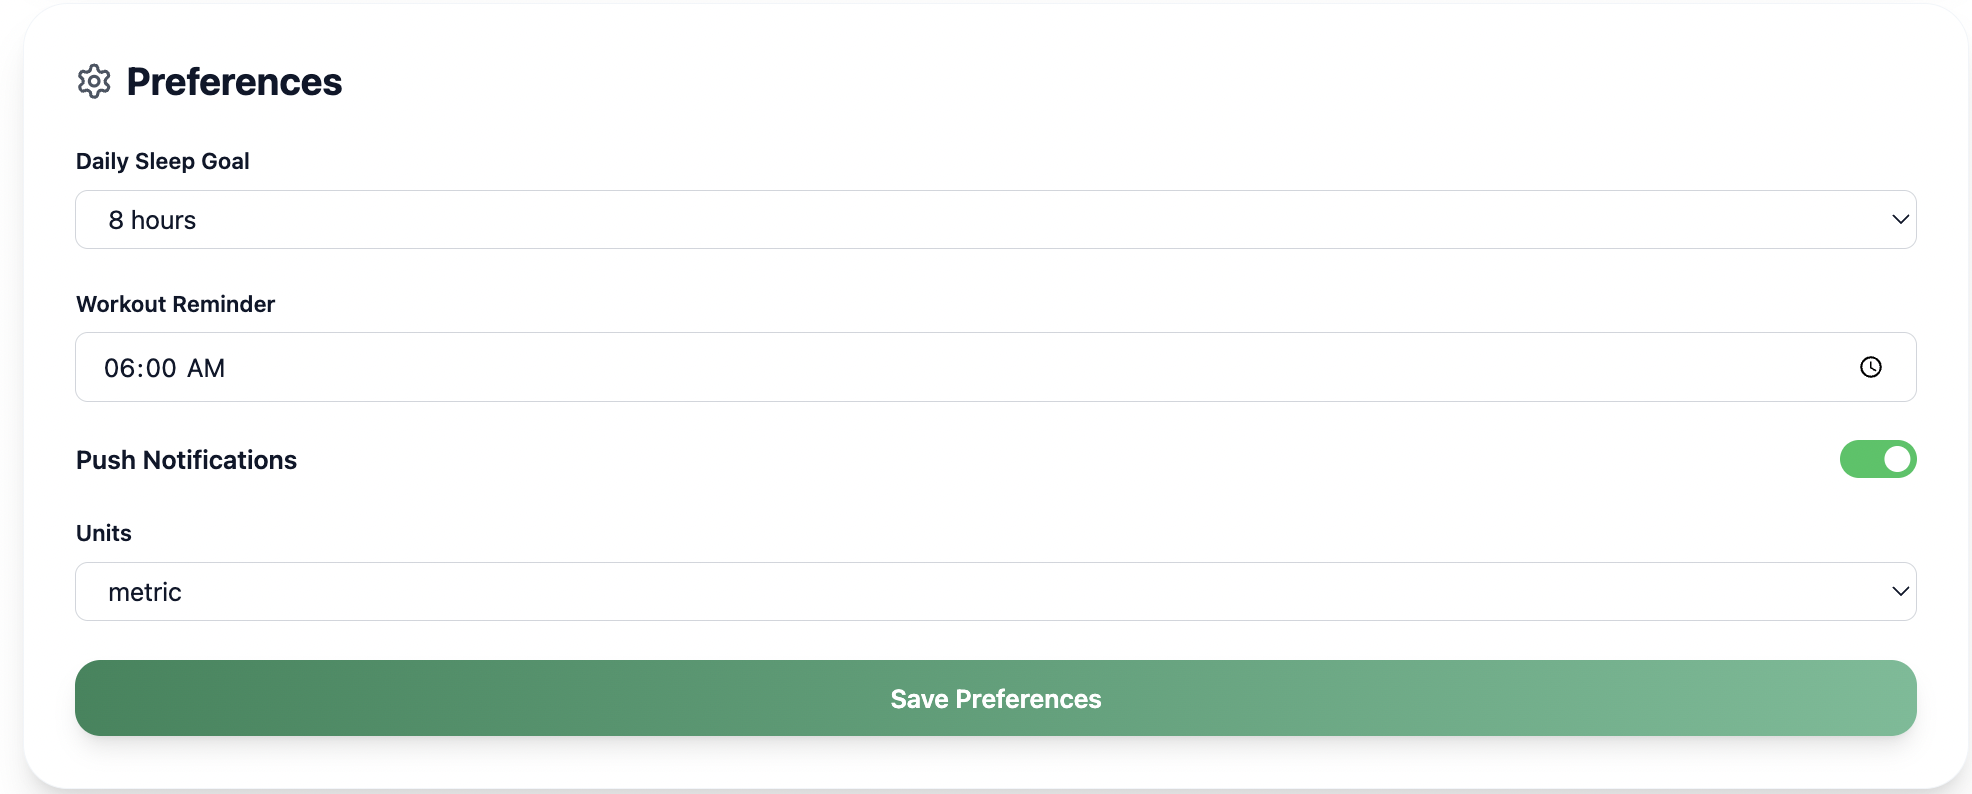Click the Daily Sleep Goal label
Image resolution: width=1972 pixels, height=794 pixels.
(x=163, y=161)
